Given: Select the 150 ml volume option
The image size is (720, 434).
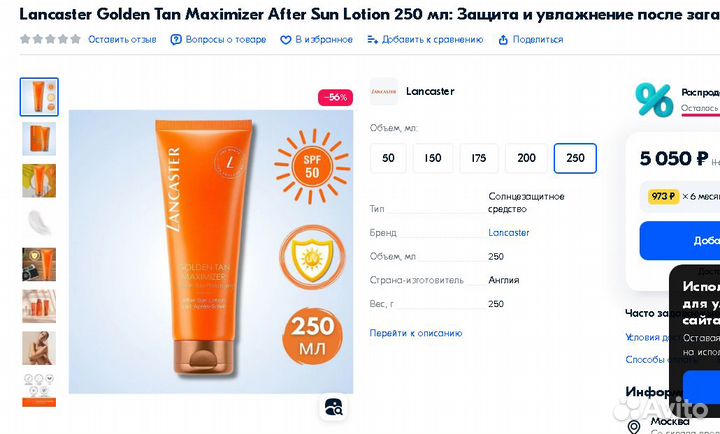Looking at the screenshot, I should 433,158.
